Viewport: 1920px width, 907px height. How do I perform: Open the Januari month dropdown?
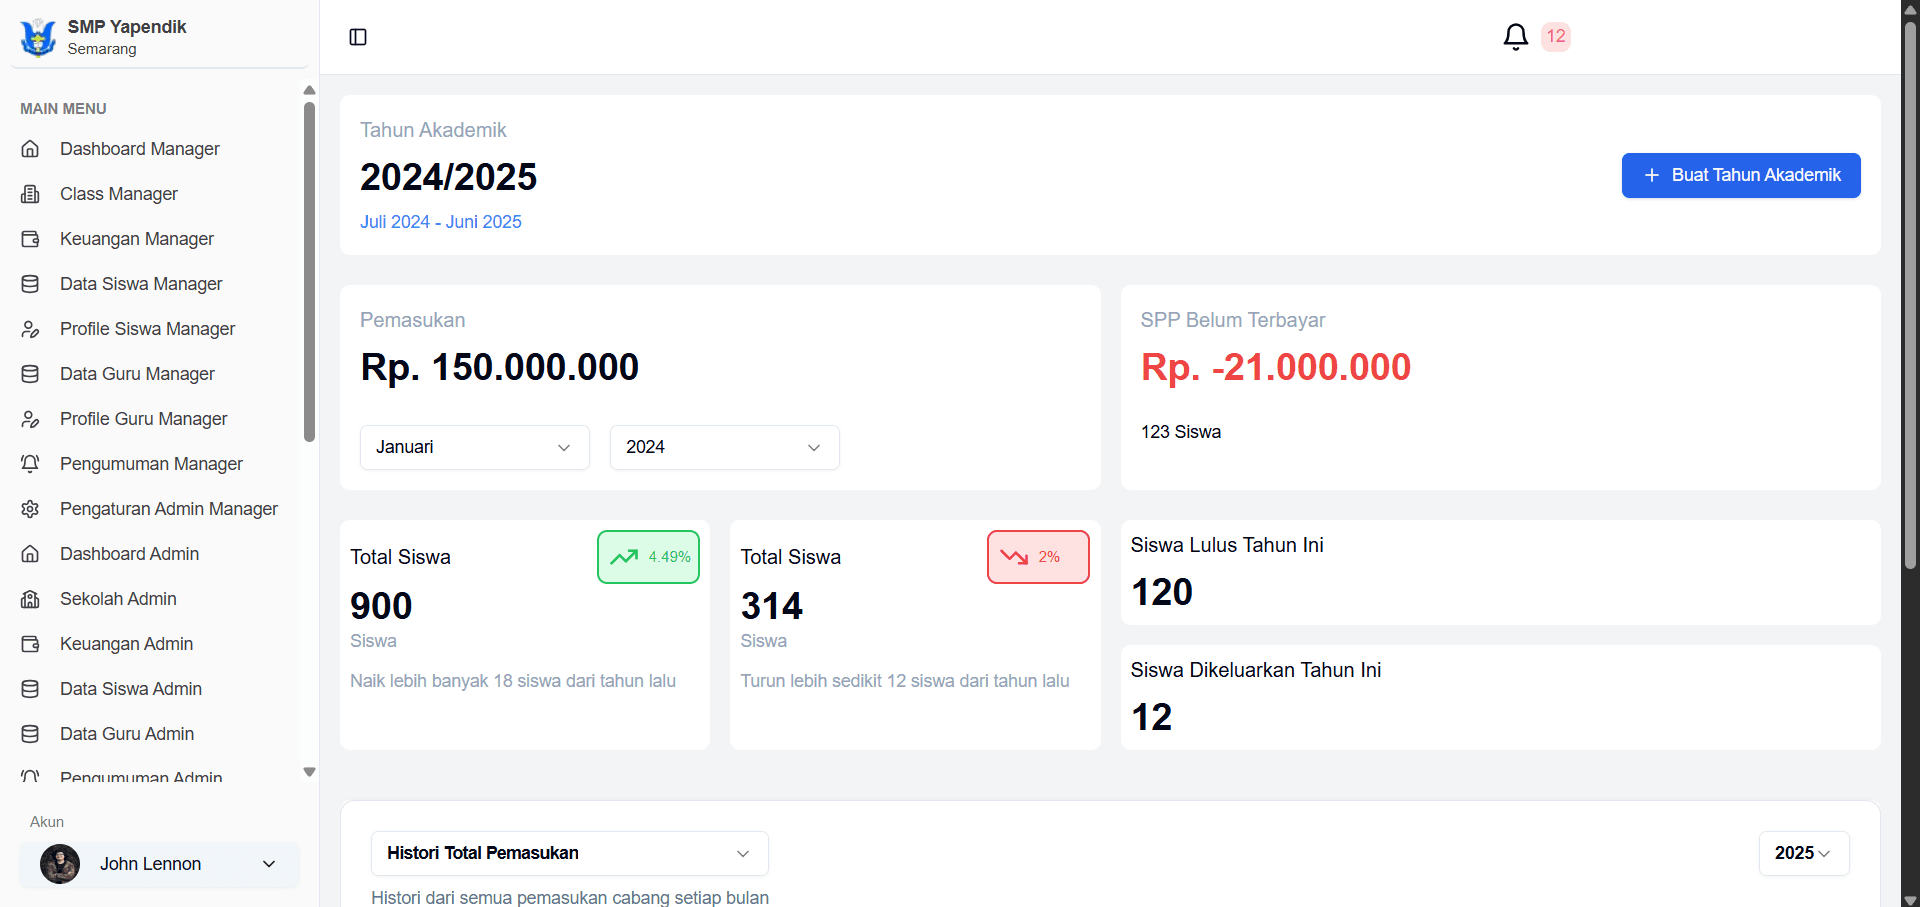pyautogui.click(x=474, y=447)
